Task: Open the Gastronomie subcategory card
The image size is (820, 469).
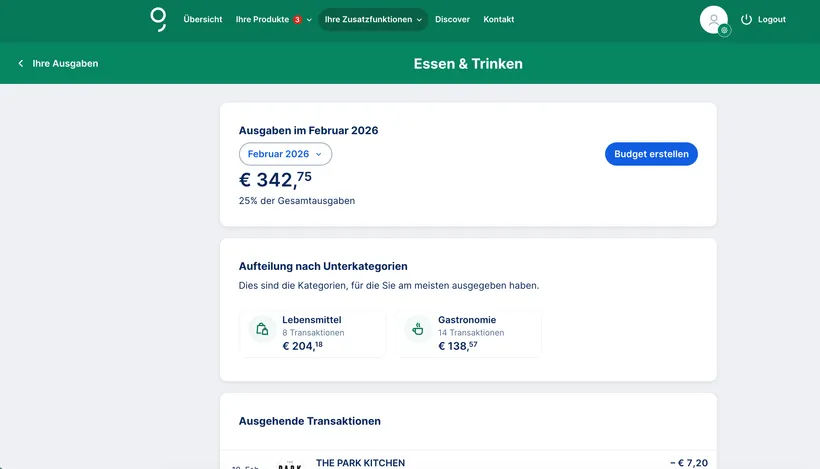Action: pyautogui.click(x=468, y=333)
